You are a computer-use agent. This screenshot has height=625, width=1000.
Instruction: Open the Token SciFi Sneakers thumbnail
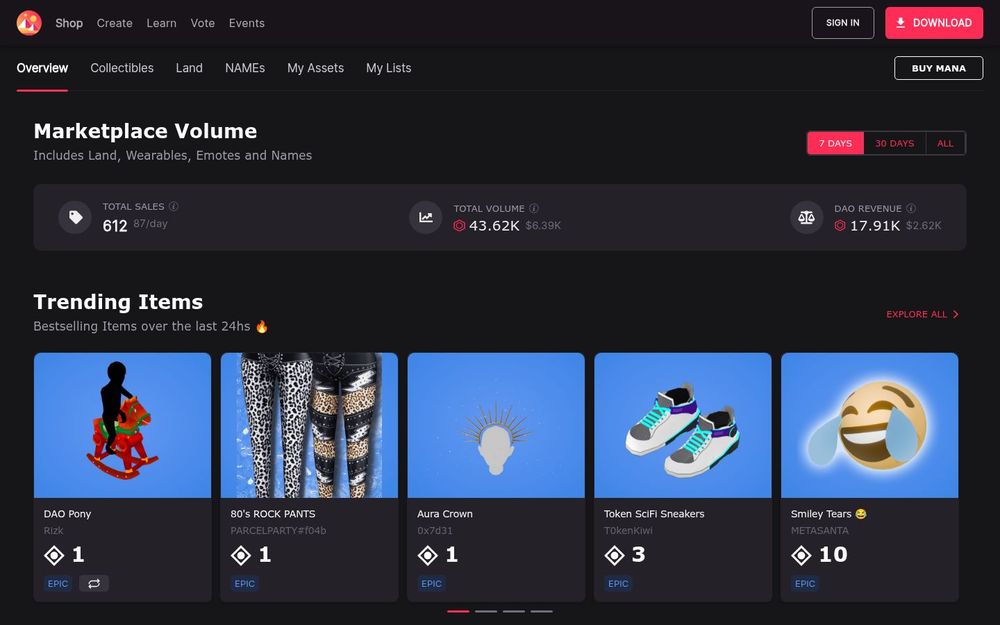683,425
